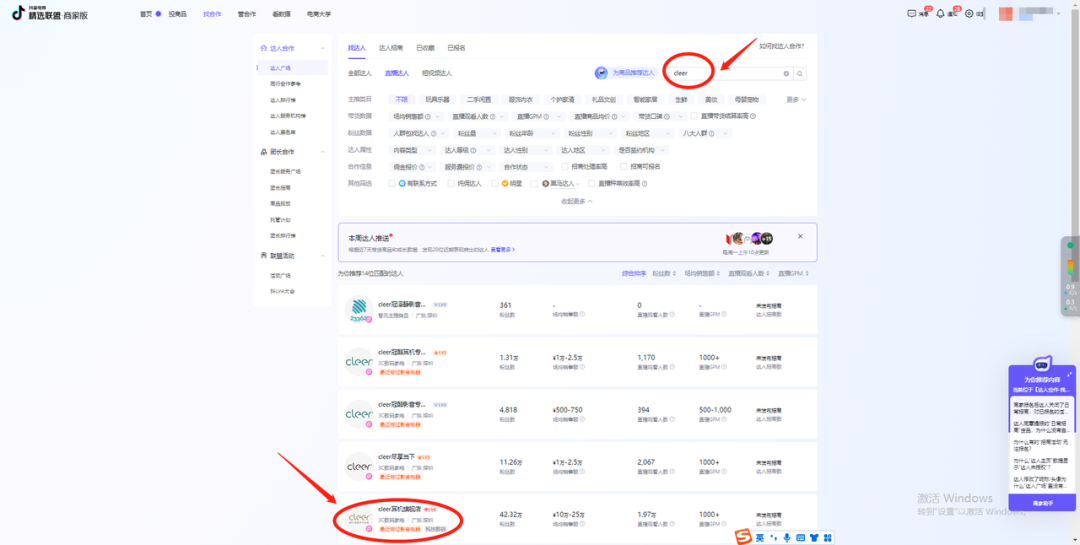Expand the assistant panel with the top-right icon
The image size is (1080, 545).
click(1069, 373)
